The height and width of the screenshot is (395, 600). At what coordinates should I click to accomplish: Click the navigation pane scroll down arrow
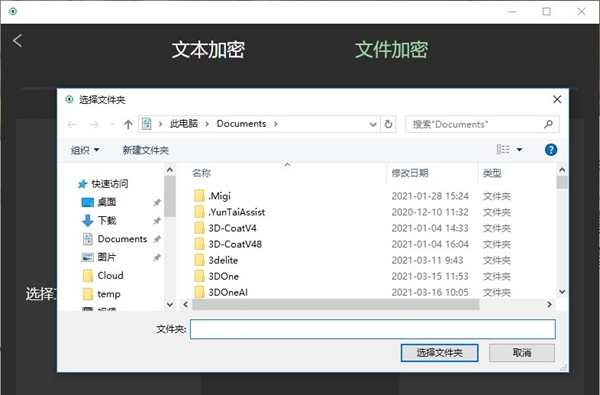click(170, 305)
